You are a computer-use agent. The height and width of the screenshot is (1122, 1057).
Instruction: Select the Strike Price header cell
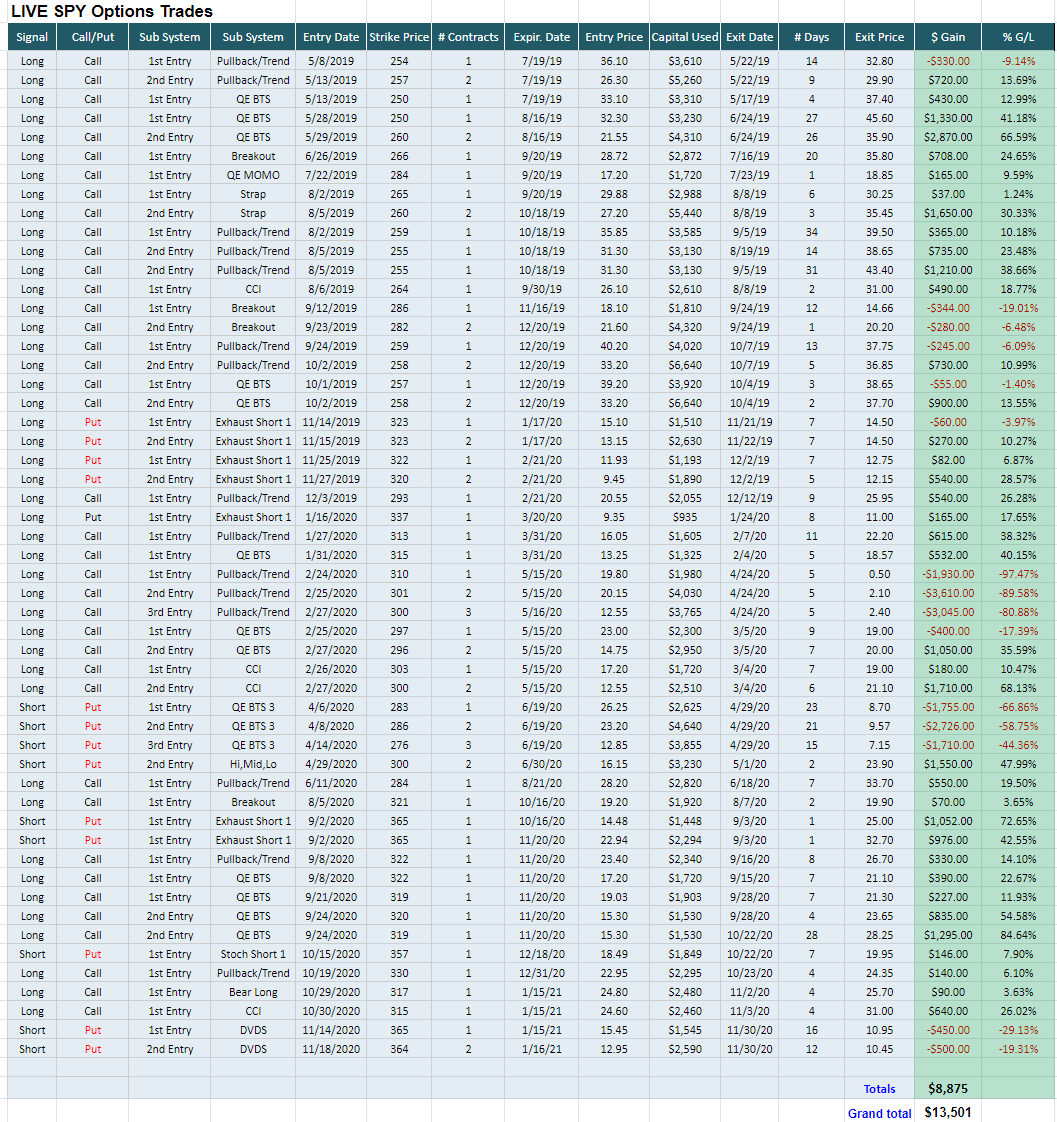coord(399,37)
